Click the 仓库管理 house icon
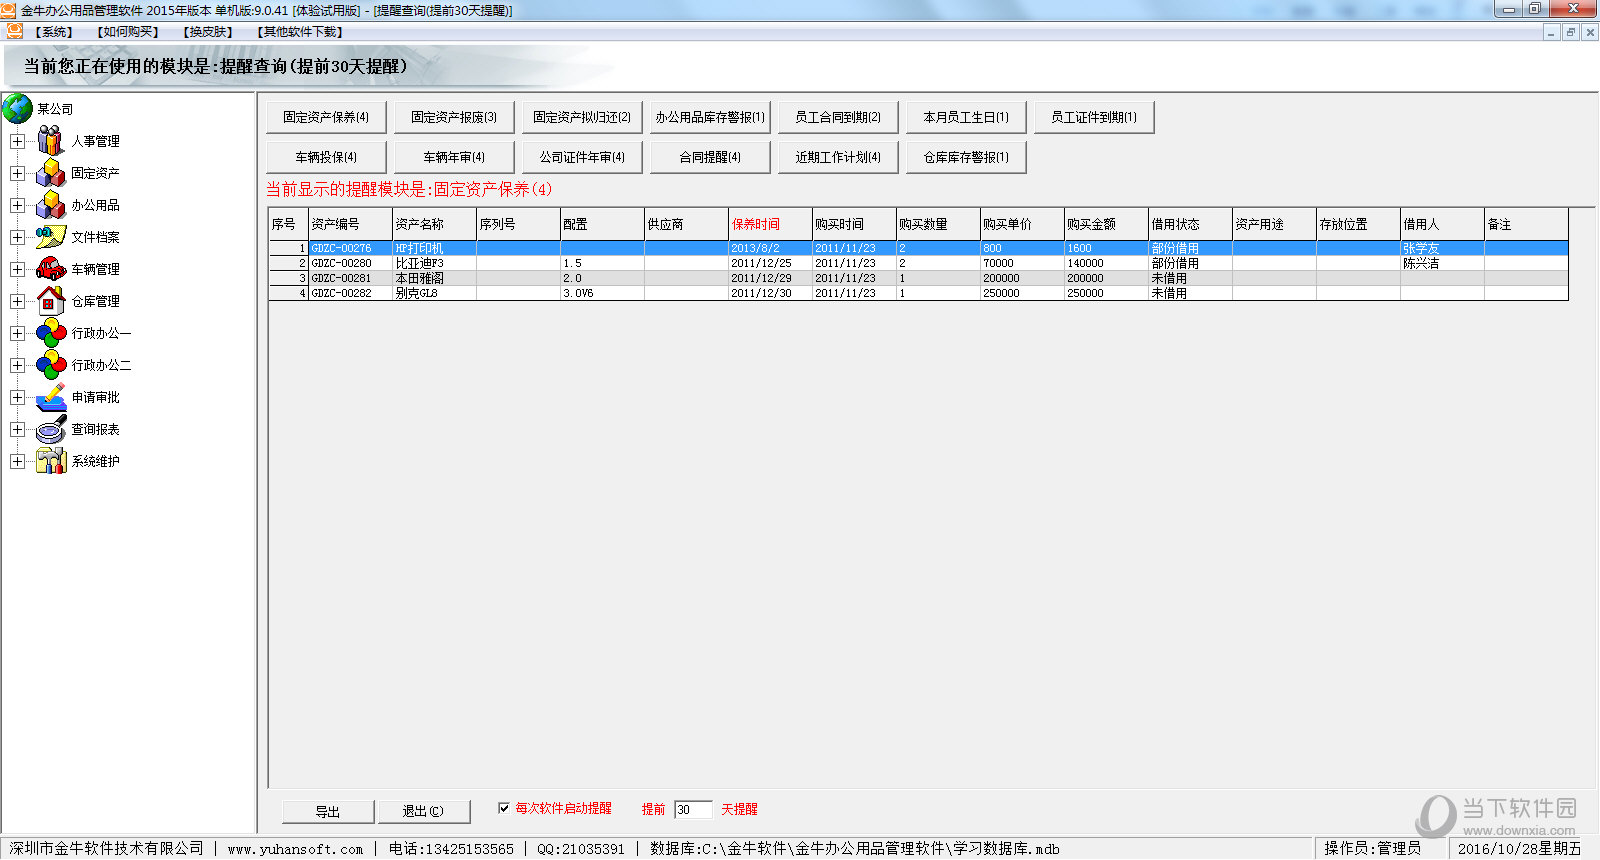1600x860 pixels. pyautogui.click(x=50, y=301)
